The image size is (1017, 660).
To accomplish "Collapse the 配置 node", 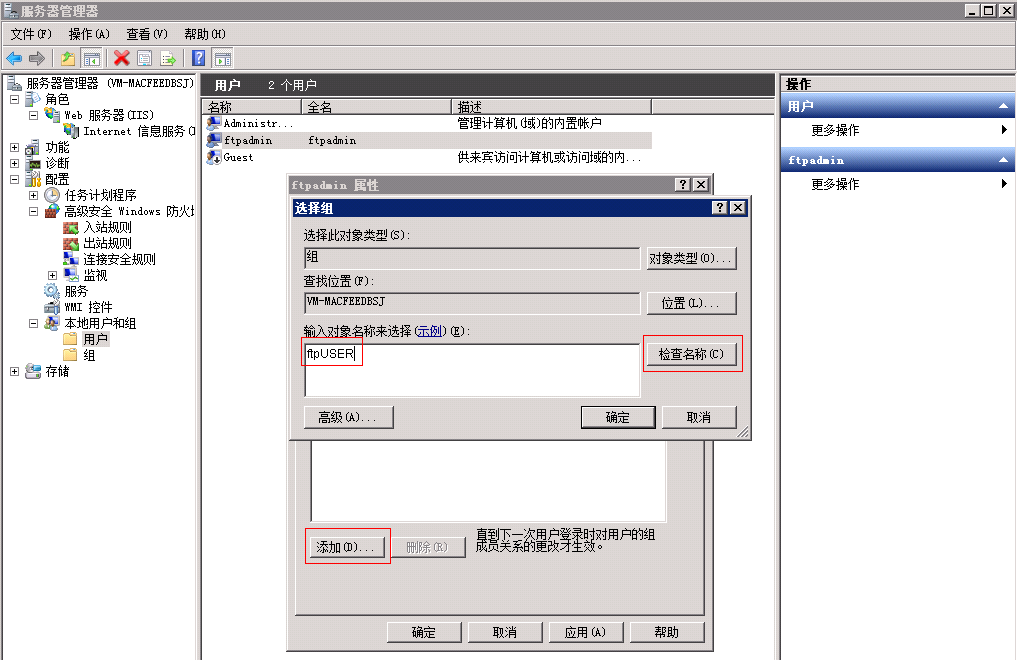I will coord(14,180).
